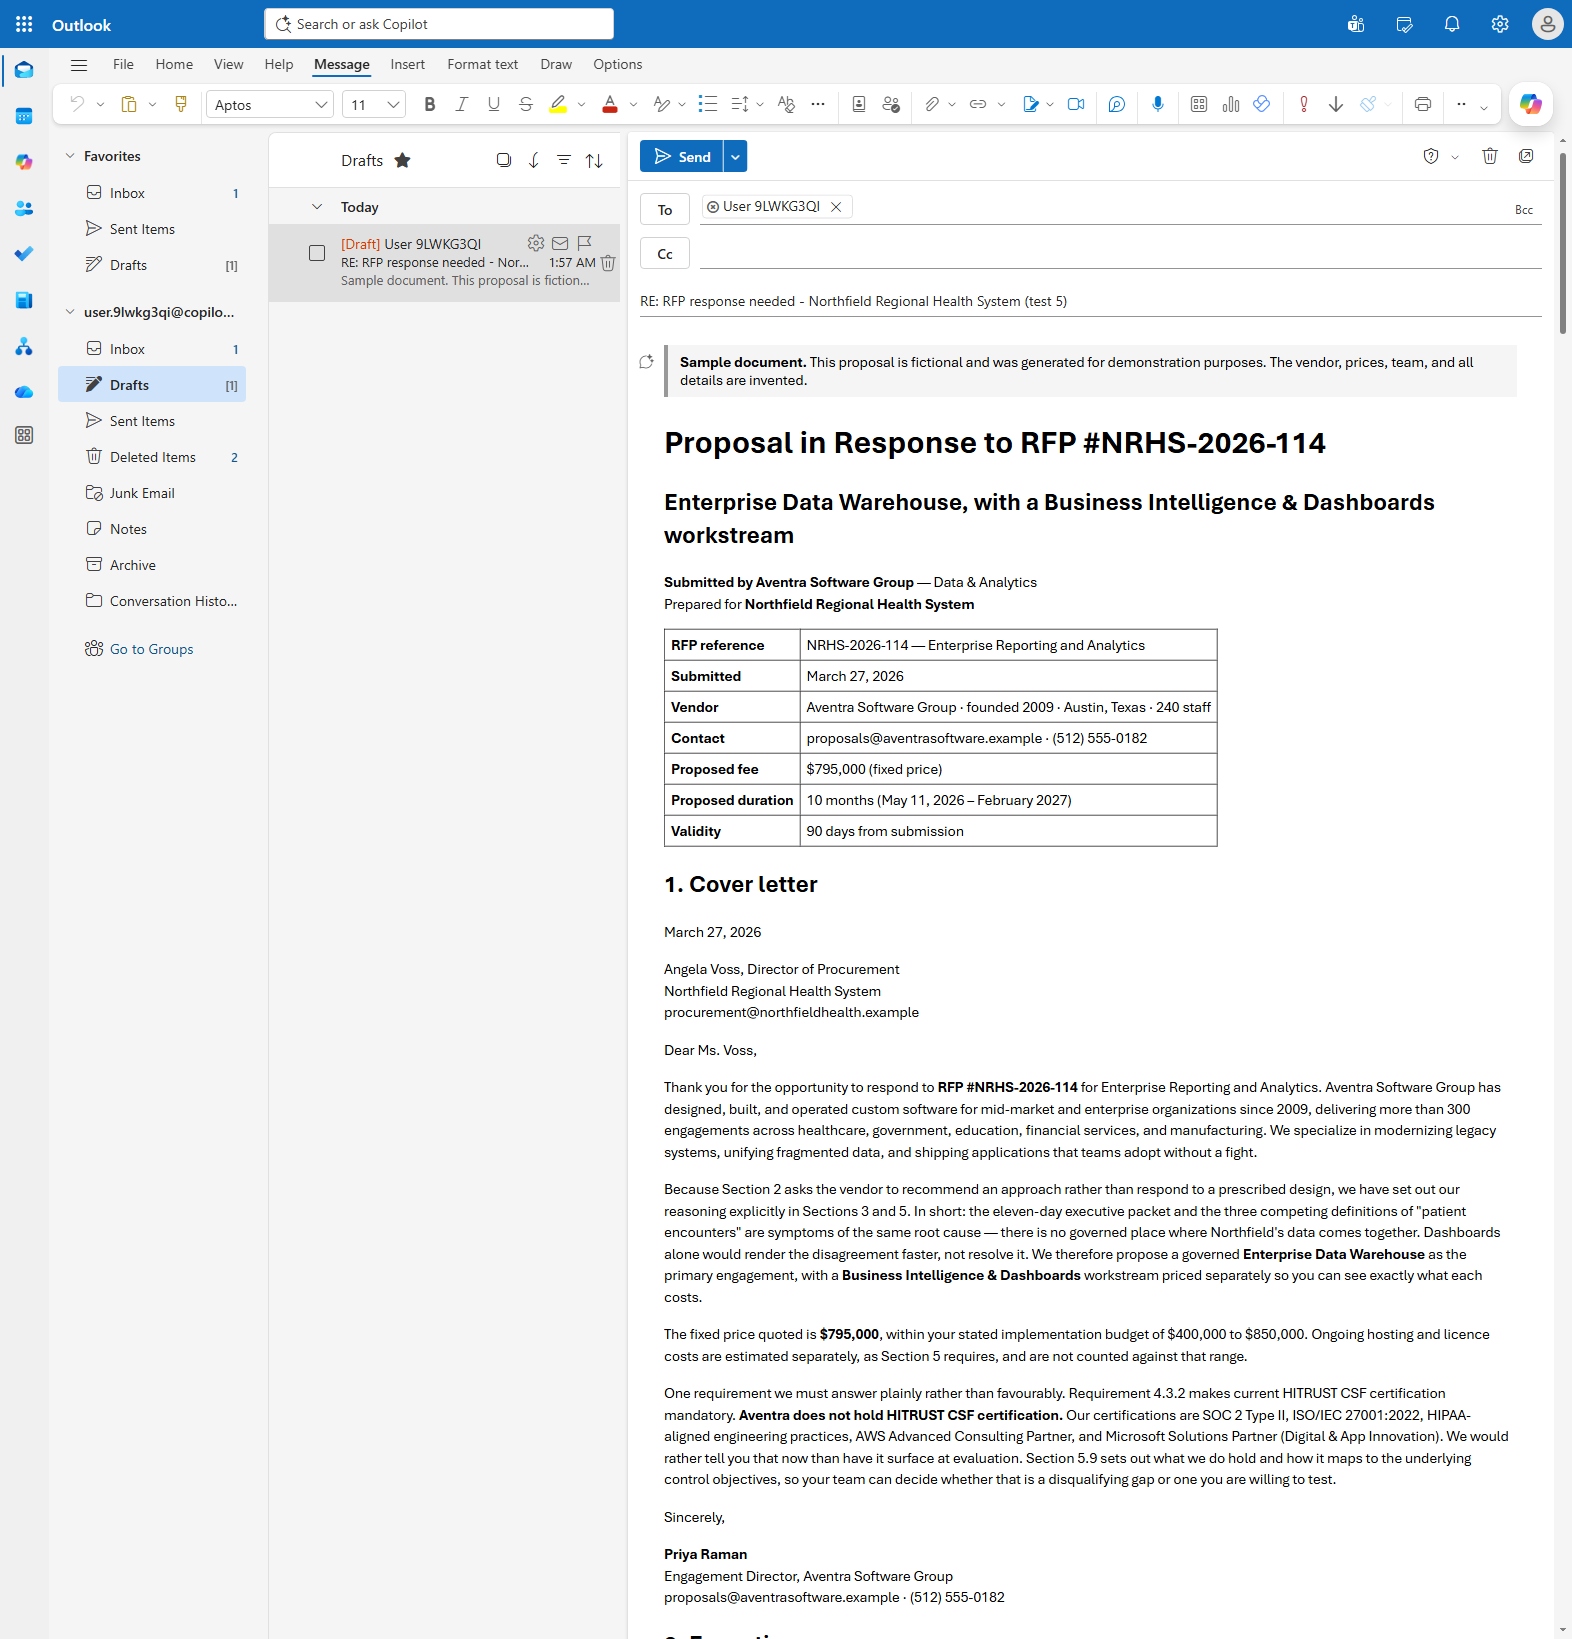Insert a bulleted list
Image resolution: width=1572 pixels, height=1639 pixels.
708,104
